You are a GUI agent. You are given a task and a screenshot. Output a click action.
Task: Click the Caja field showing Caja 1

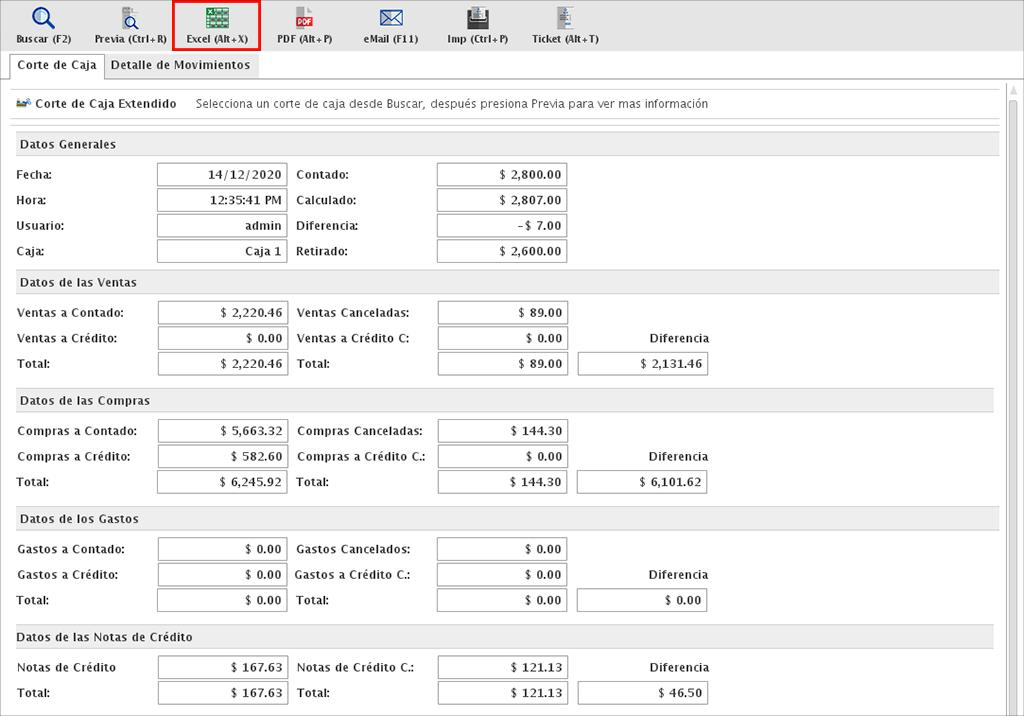click(222, 252)
